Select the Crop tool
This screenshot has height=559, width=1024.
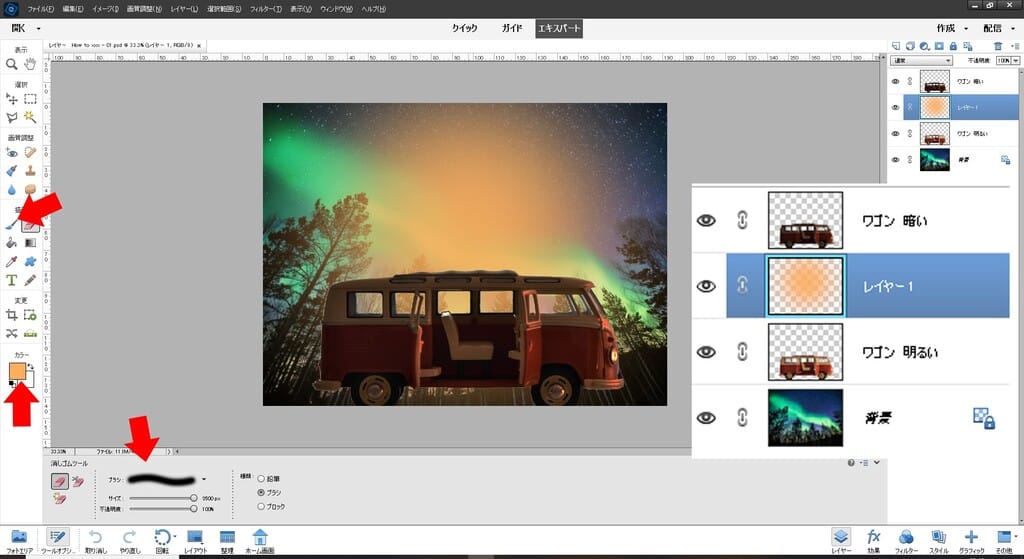pos(12,314)
